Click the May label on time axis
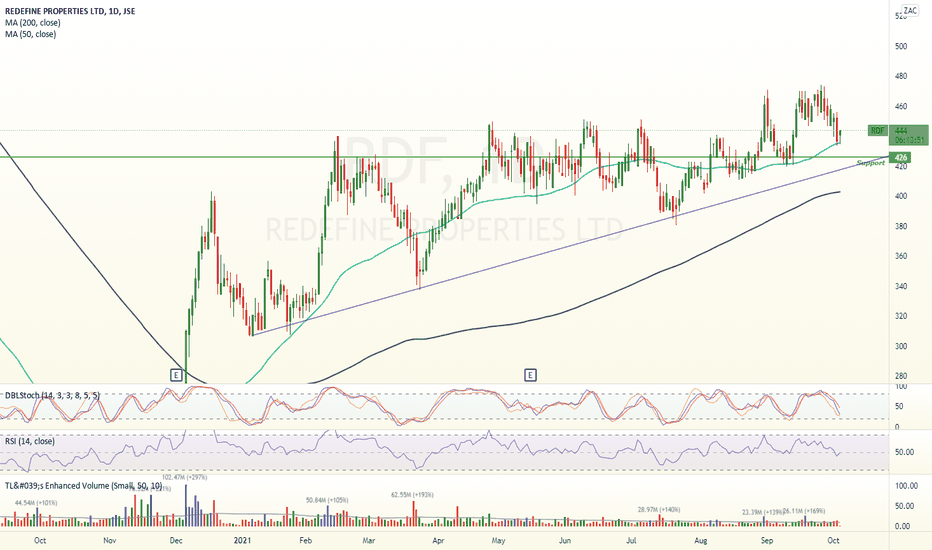Image resolution: width=932 pixels, height=550 pixels. pyautogui.click(x=498, y=540)
